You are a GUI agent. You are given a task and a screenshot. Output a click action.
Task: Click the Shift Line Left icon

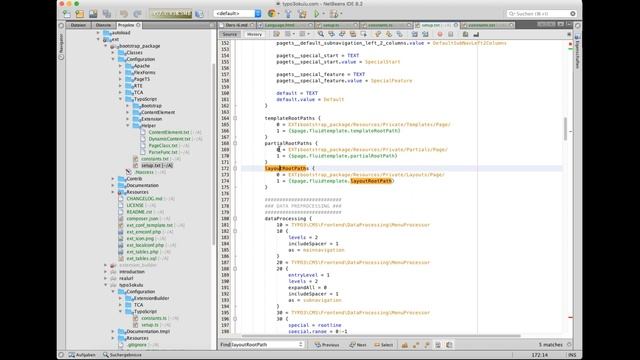[415, 34]
